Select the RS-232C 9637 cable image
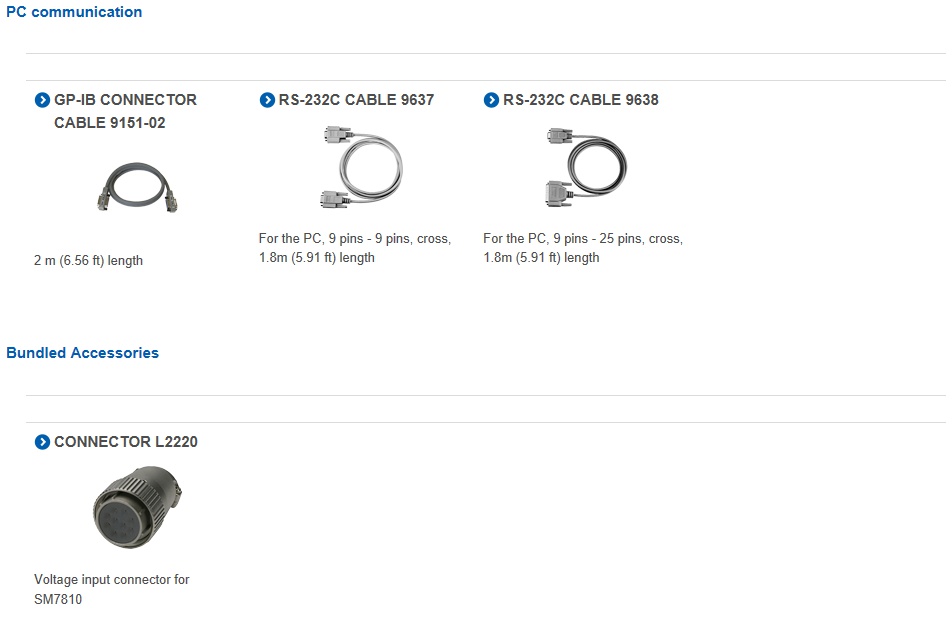 pos(360,166)
